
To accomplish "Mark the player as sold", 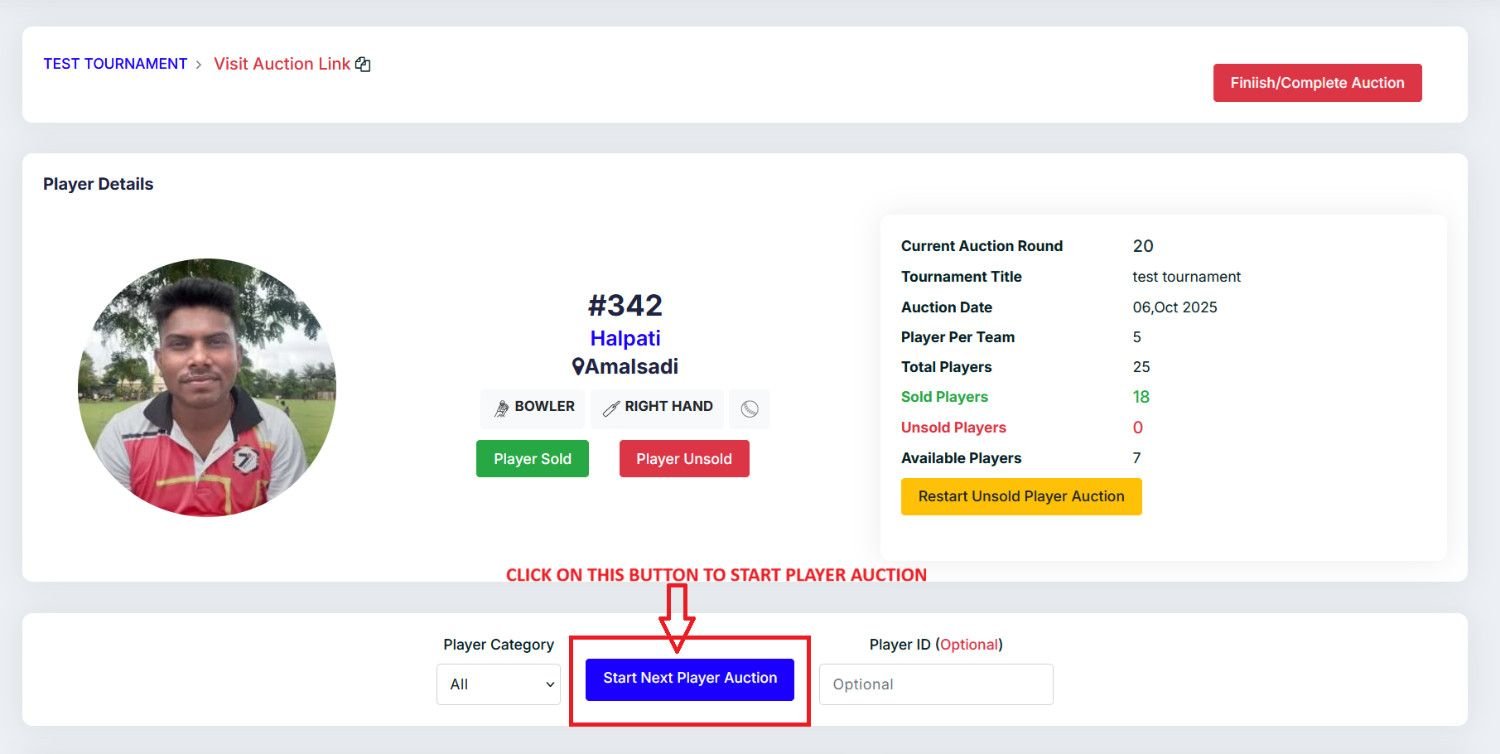I will coord(532,459).
